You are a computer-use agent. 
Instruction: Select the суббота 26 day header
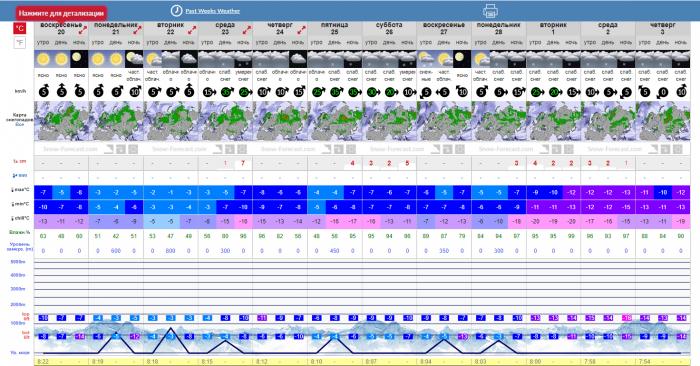pyautogui.click(x=389, y=29)
